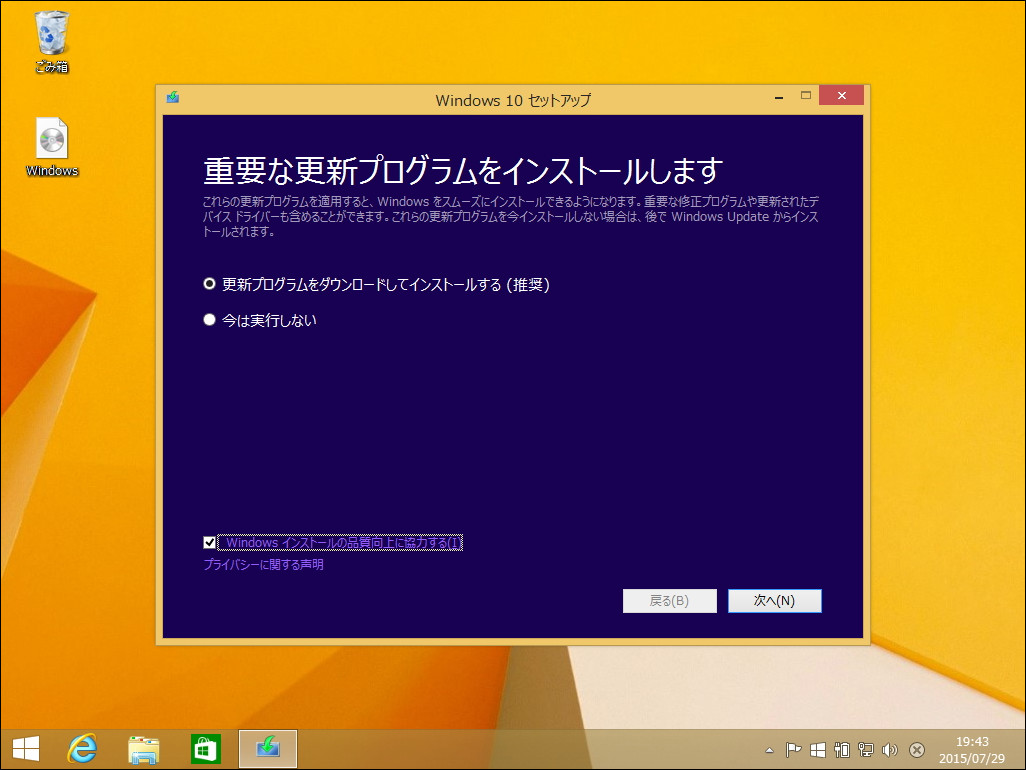This screenshot has height=770, width=1026.
Task: Open the Windows disc icon on the desktop
Action: click(50, 140)
